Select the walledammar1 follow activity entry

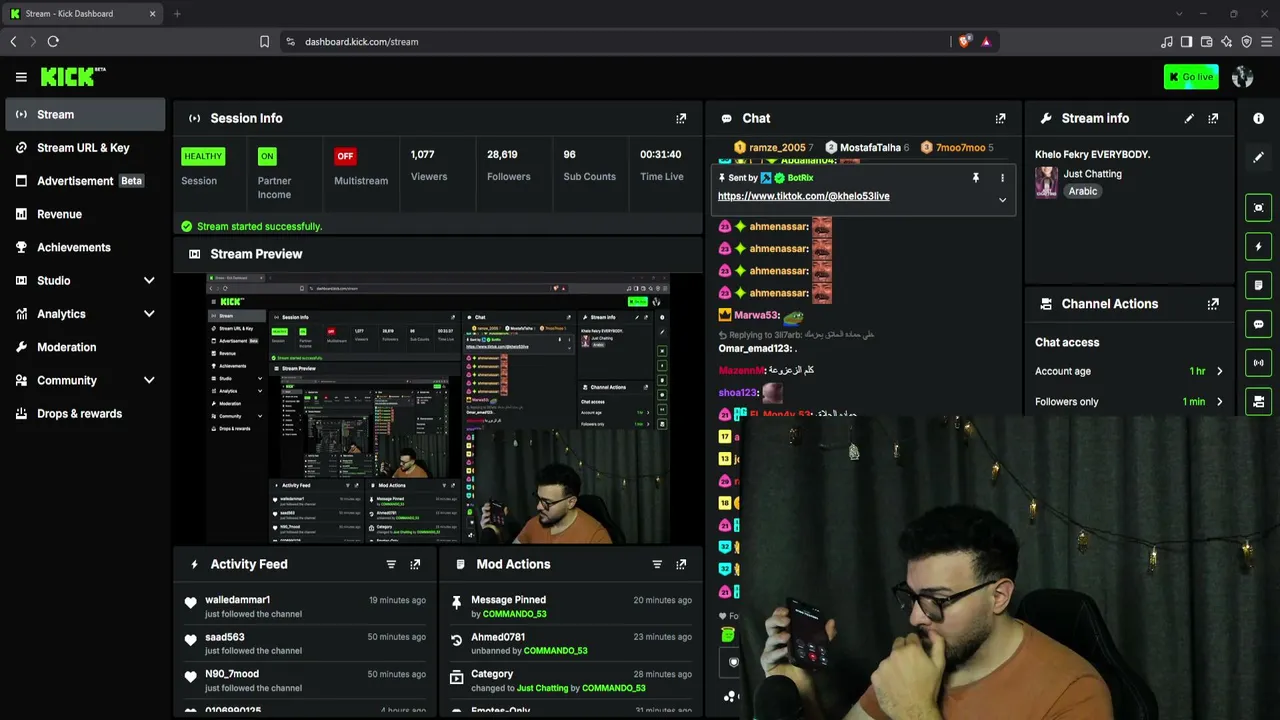tap(305, 607)
